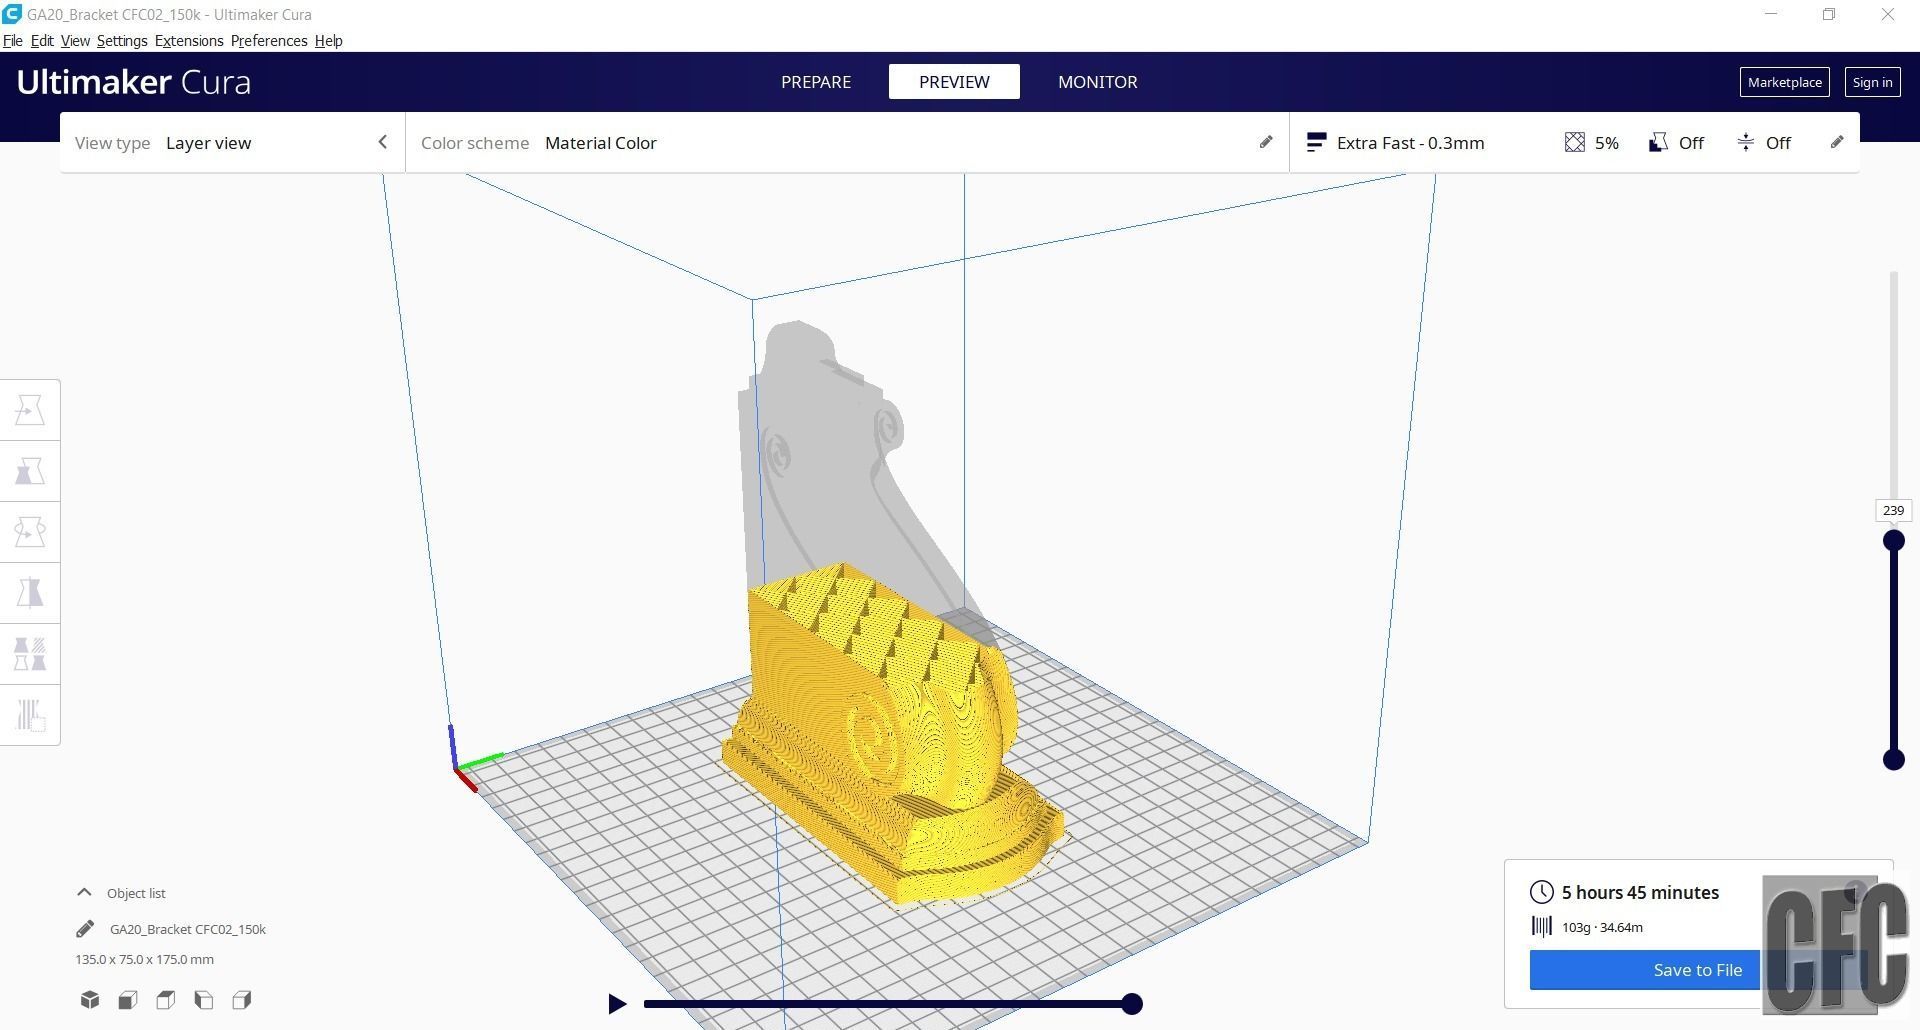The image size is (1920, 1030).
Task: Open the Help menu
Action: (x=328, y=41)
